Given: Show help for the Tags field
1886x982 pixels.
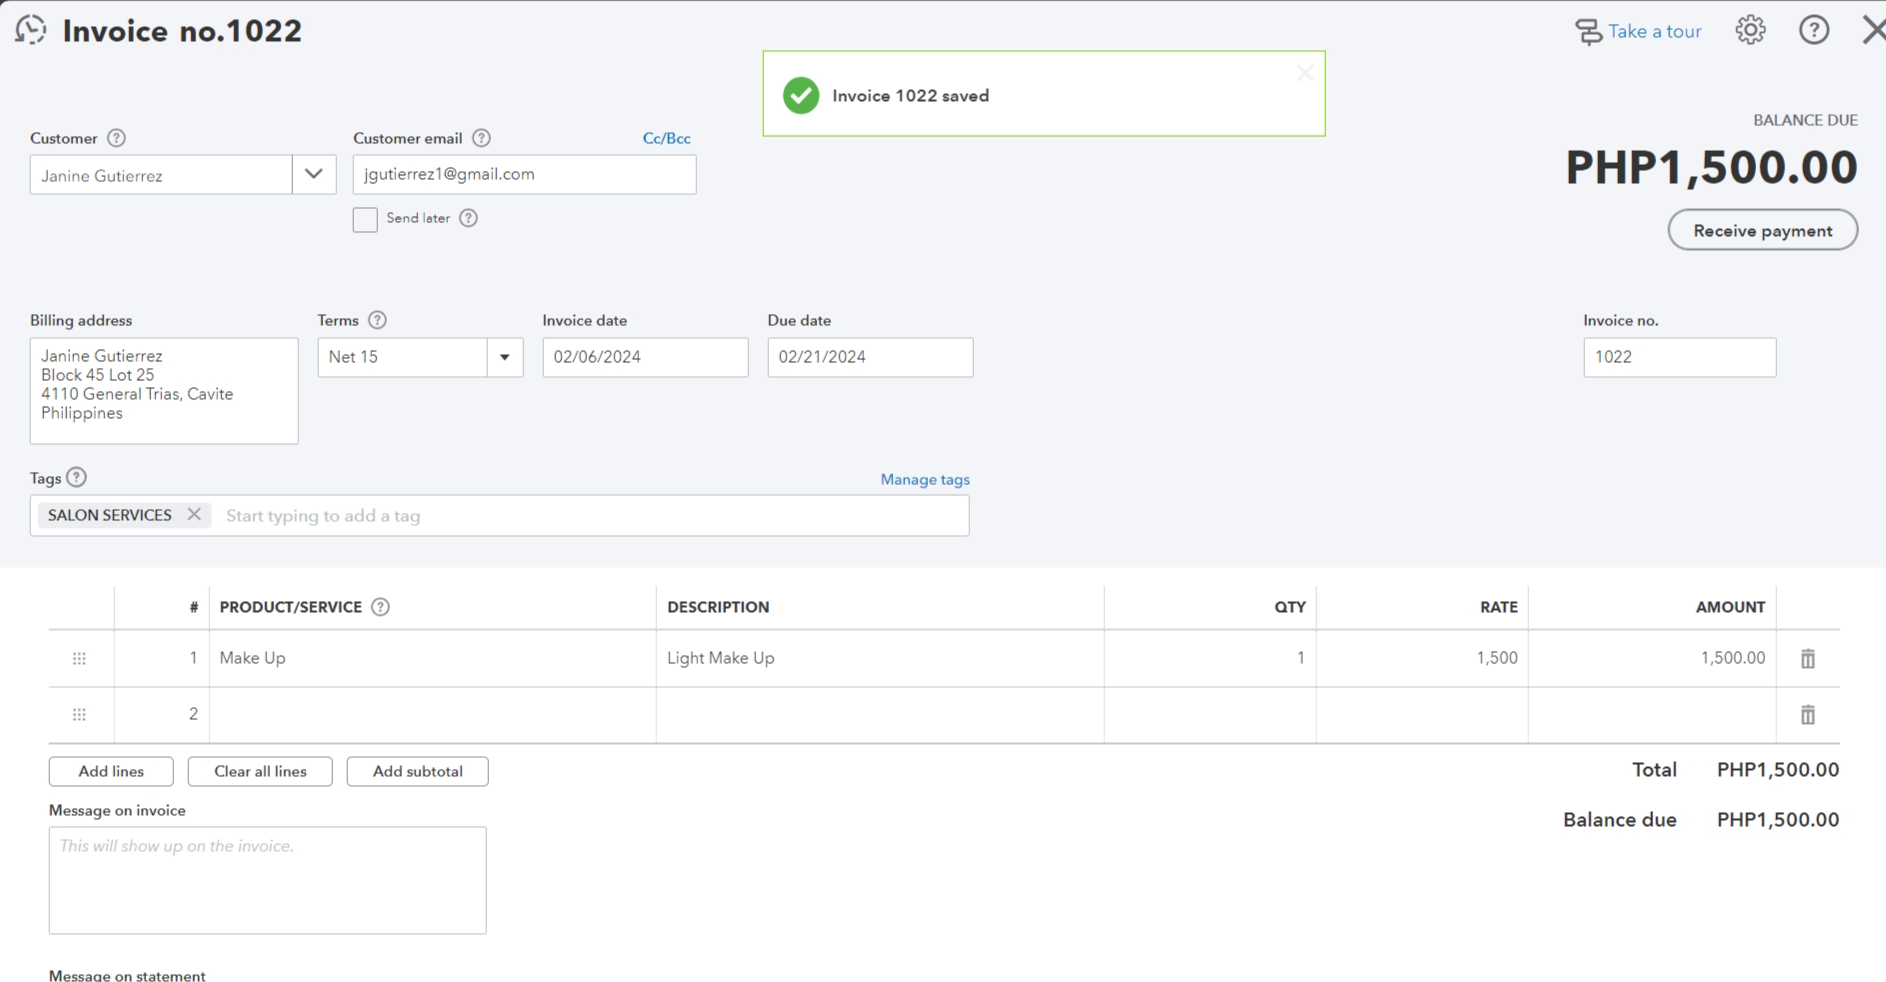Looking at the screenshot, I should click(77, 477).
